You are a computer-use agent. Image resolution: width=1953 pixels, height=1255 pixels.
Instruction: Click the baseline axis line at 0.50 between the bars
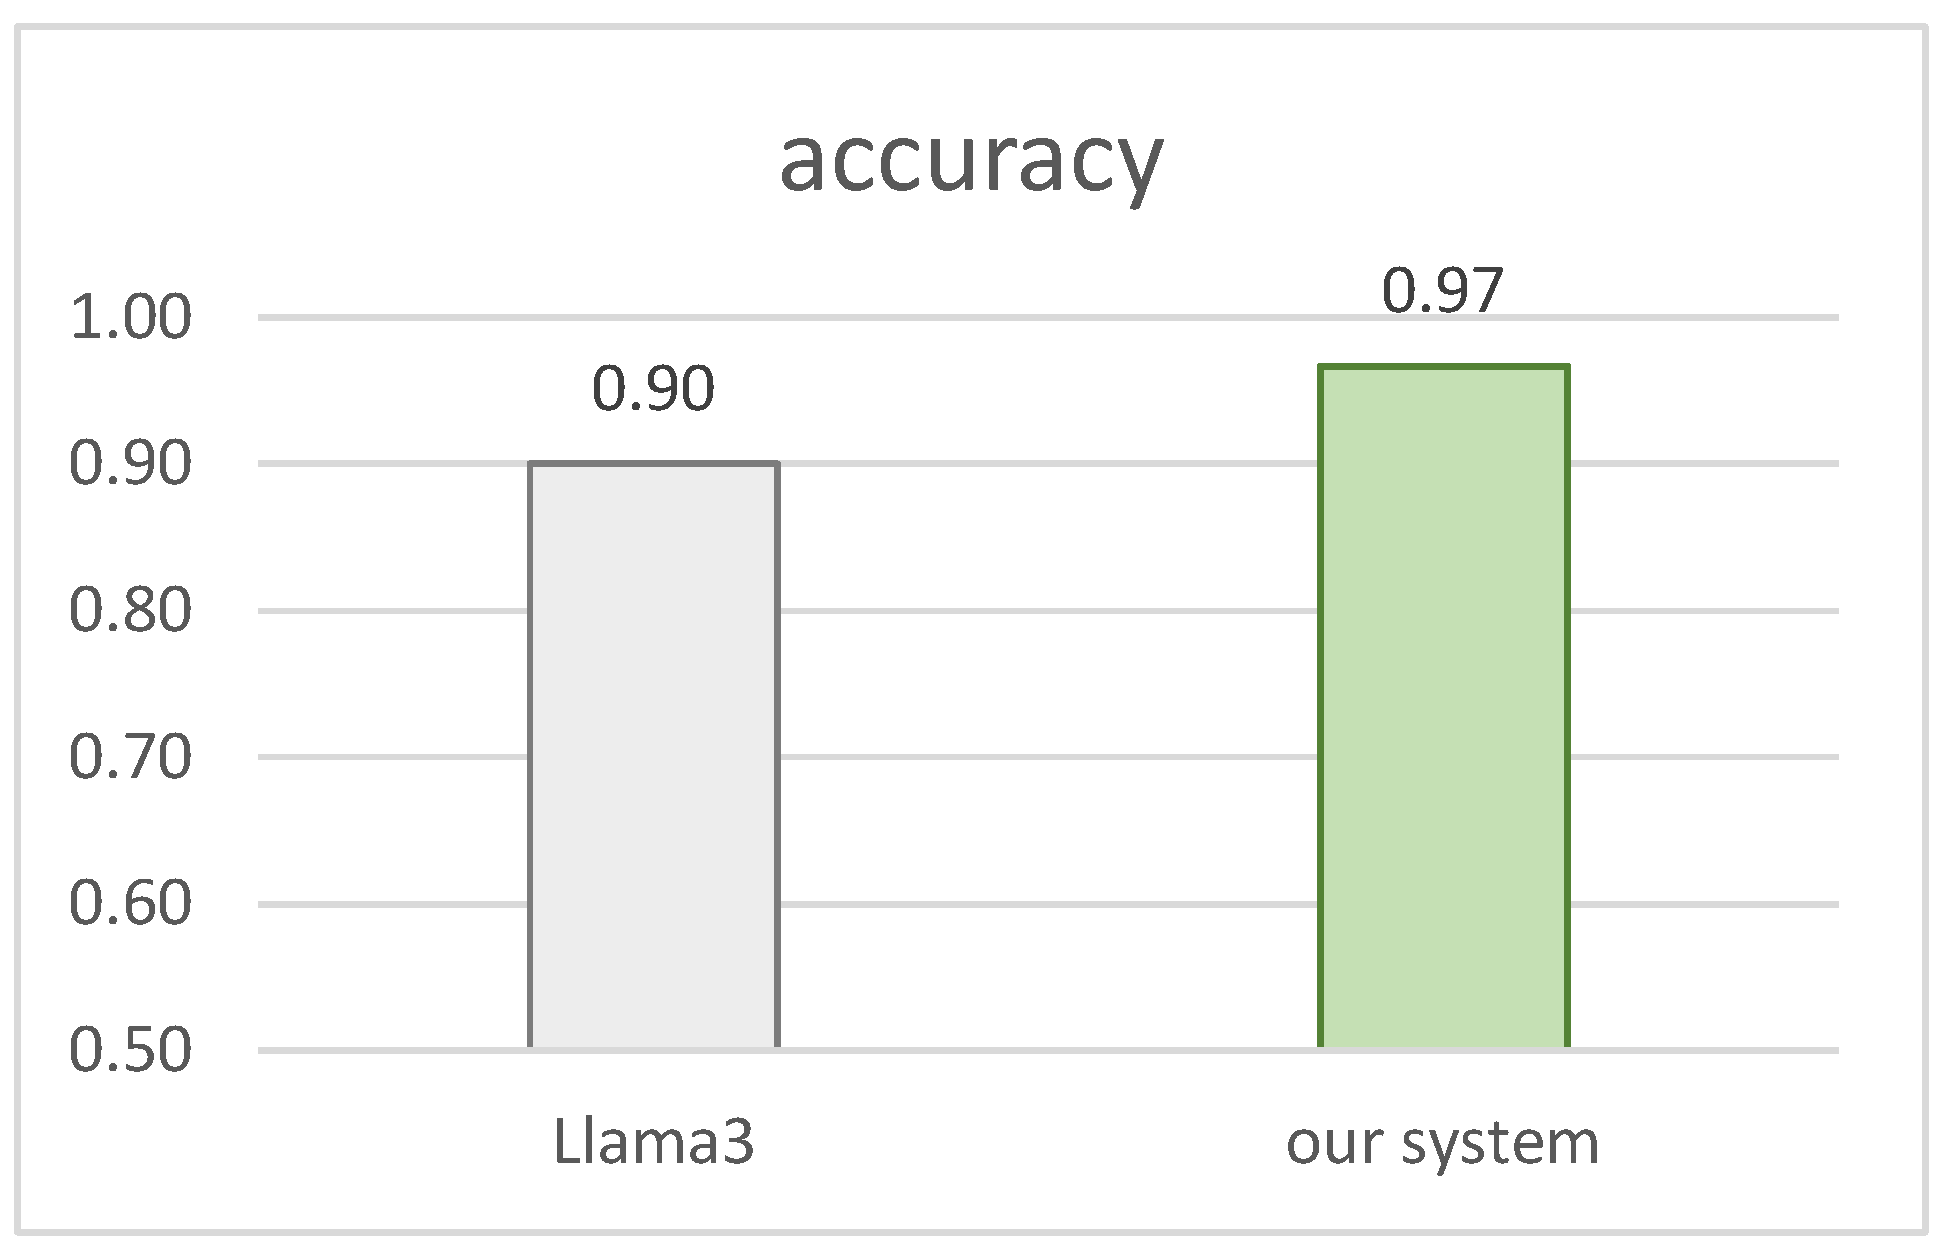click(x=1048, y=1050)
